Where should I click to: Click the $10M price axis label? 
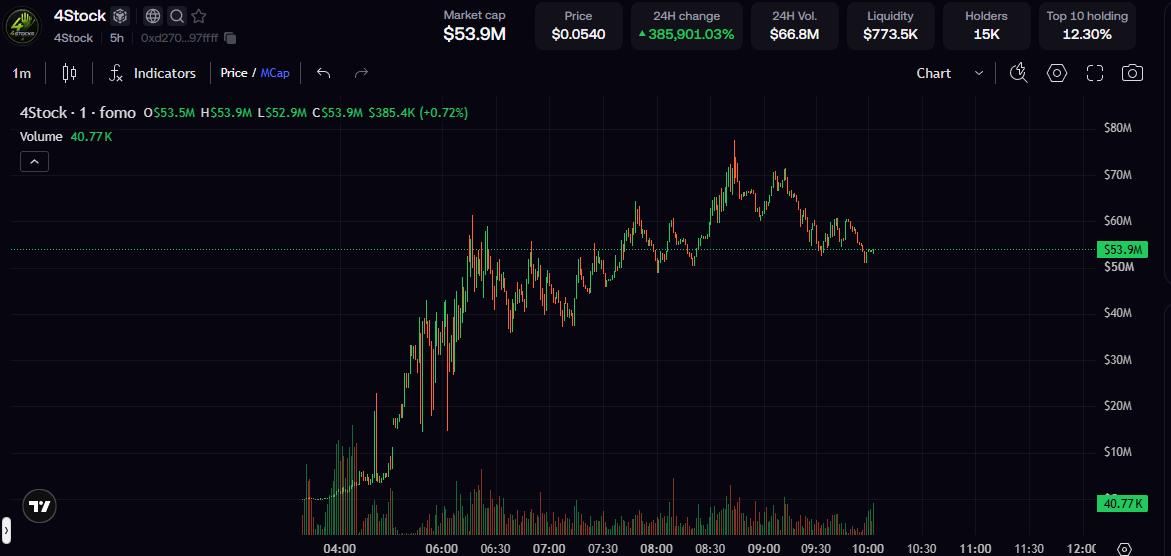pos(1118,452)
